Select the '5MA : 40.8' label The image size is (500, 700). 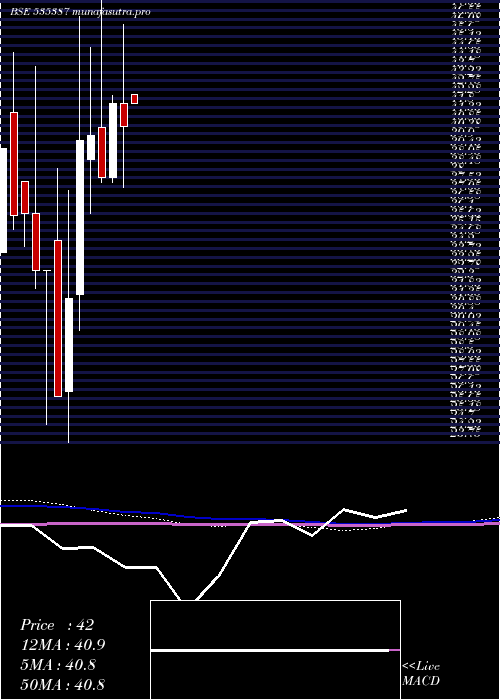[58, 665]
